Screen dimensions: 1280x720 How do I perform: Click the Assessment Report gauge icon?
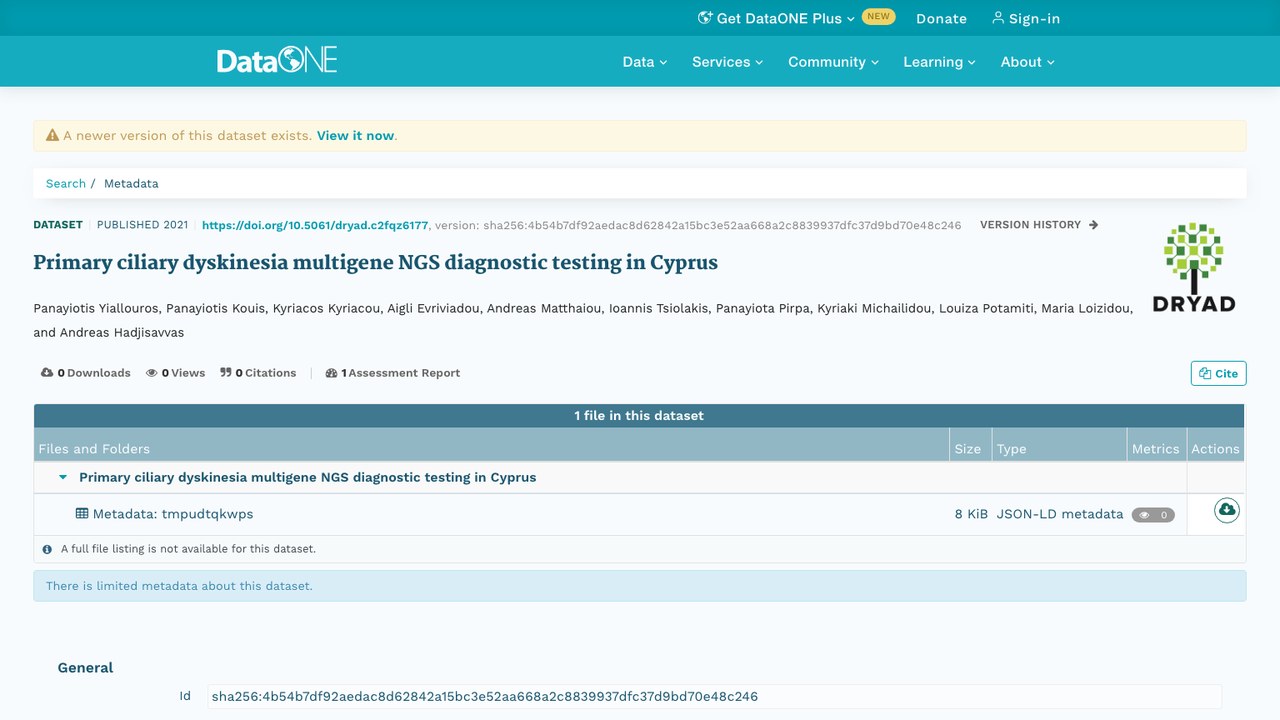332,373
